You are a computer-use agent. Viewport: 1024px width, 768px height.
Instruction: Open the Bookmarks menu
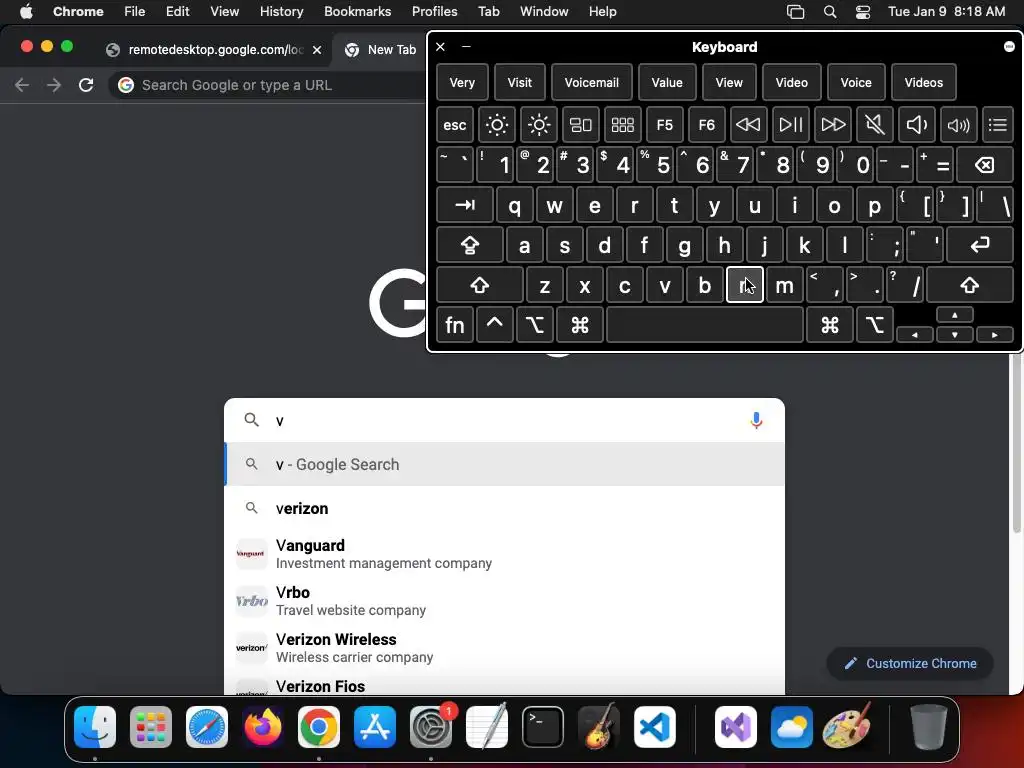click(357, 11)
